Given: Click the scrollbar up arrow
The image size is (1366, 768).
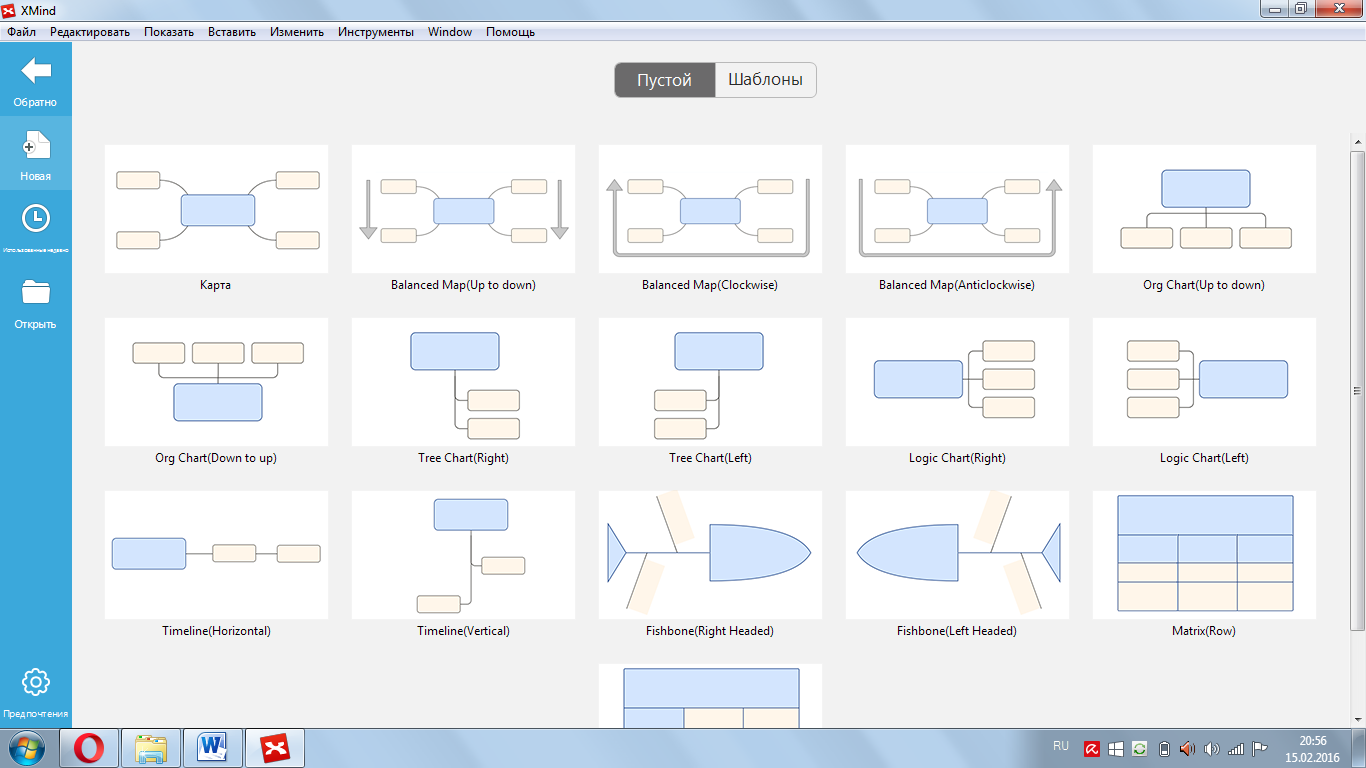Looking at the screenshot, I should click(x=1357, y=141).
